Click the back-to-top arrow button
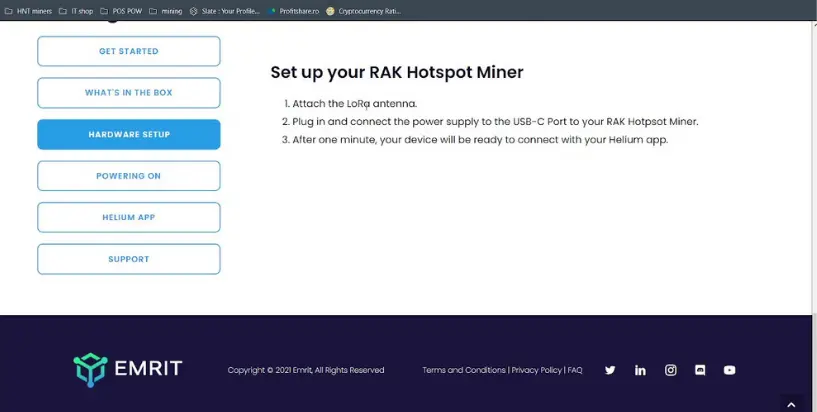817x412 pixels. [791, 405]
